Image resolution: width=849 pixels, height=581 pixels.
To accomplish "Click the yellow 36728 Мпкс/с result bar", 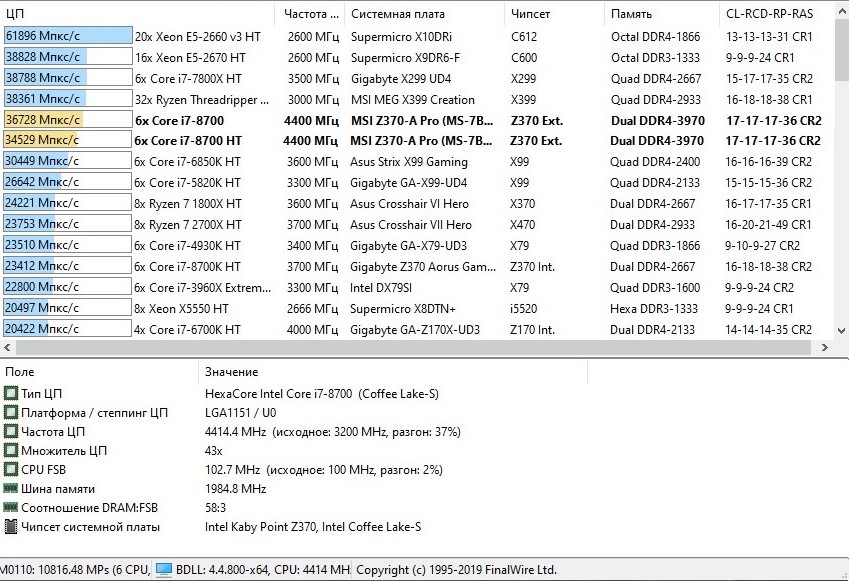I will point(68,120).
